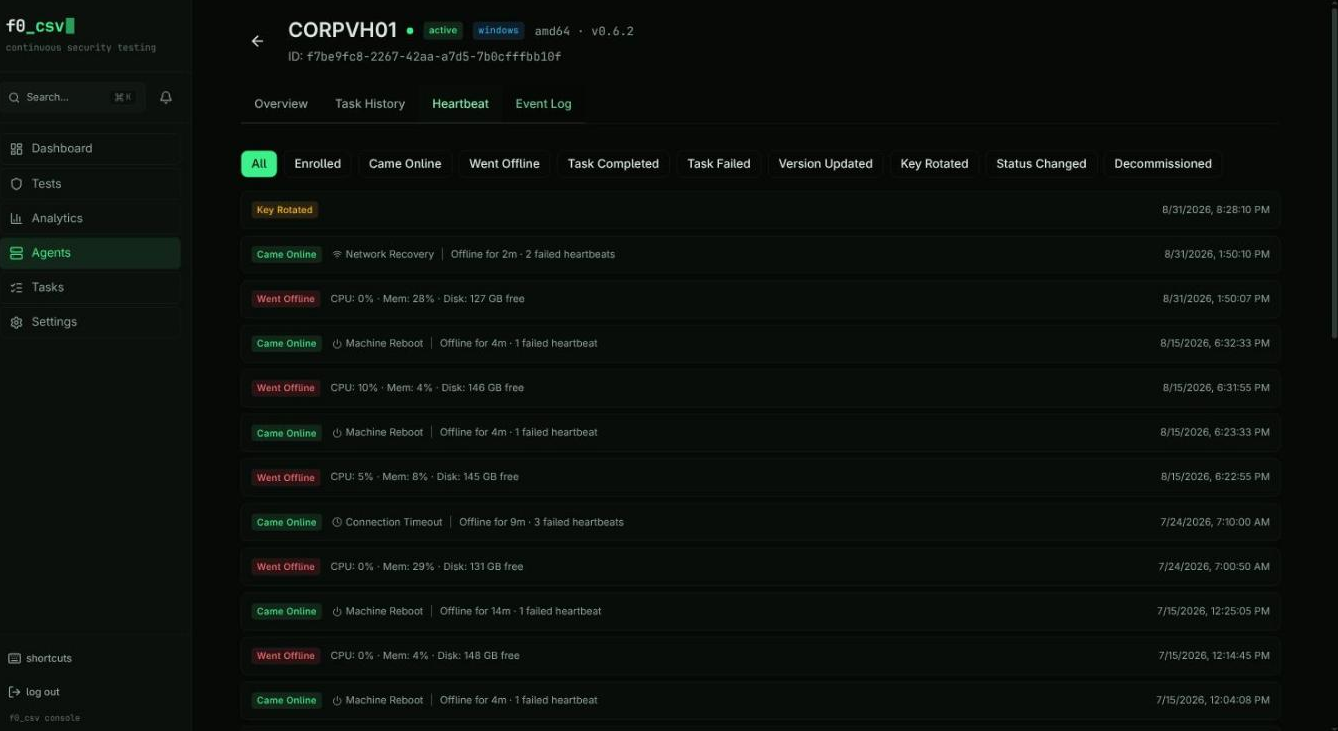Screen dimensions: 1338x731
Task: Click the Dashboard grid icon
Action: [16, 149]
